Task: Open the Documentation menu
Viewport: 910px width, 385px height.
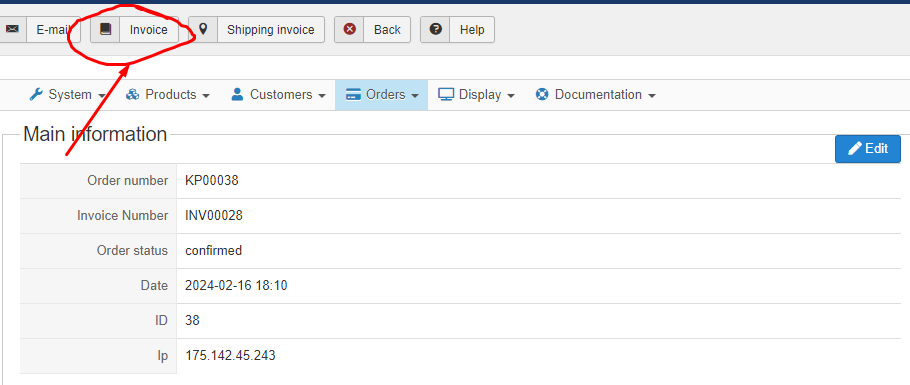Action: pyautogui.click(x=595, y=95)
